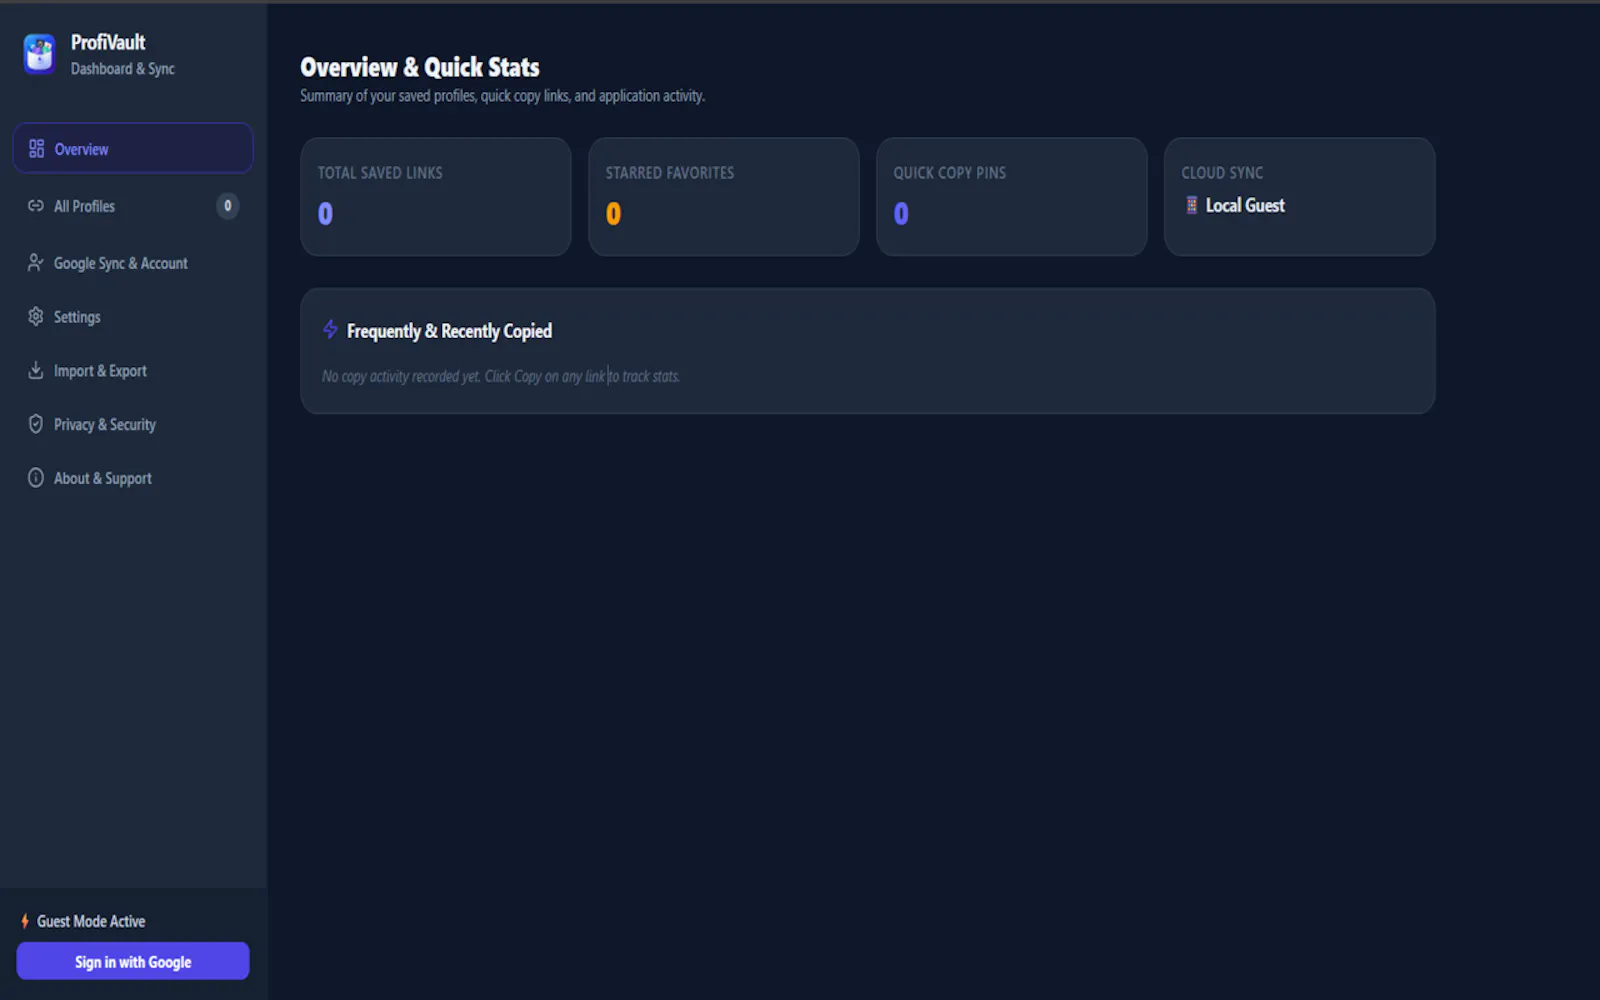The height and width of the screenshot is (1000, 1600).
Task: Click the Overview & Quick Stats heading
Action: tap(420, 67)
